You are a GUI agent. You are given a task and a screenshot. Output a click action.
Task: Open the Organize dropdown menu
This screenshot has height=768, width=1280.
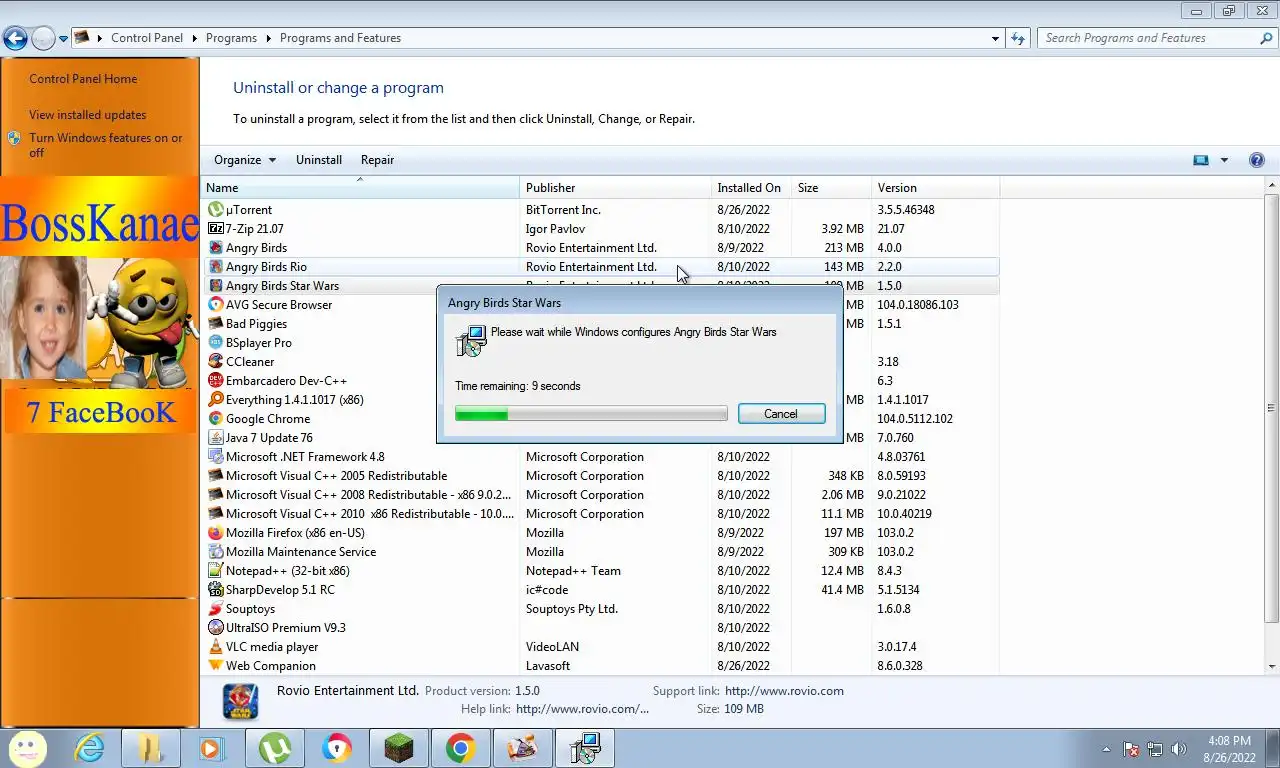point(245,160)
